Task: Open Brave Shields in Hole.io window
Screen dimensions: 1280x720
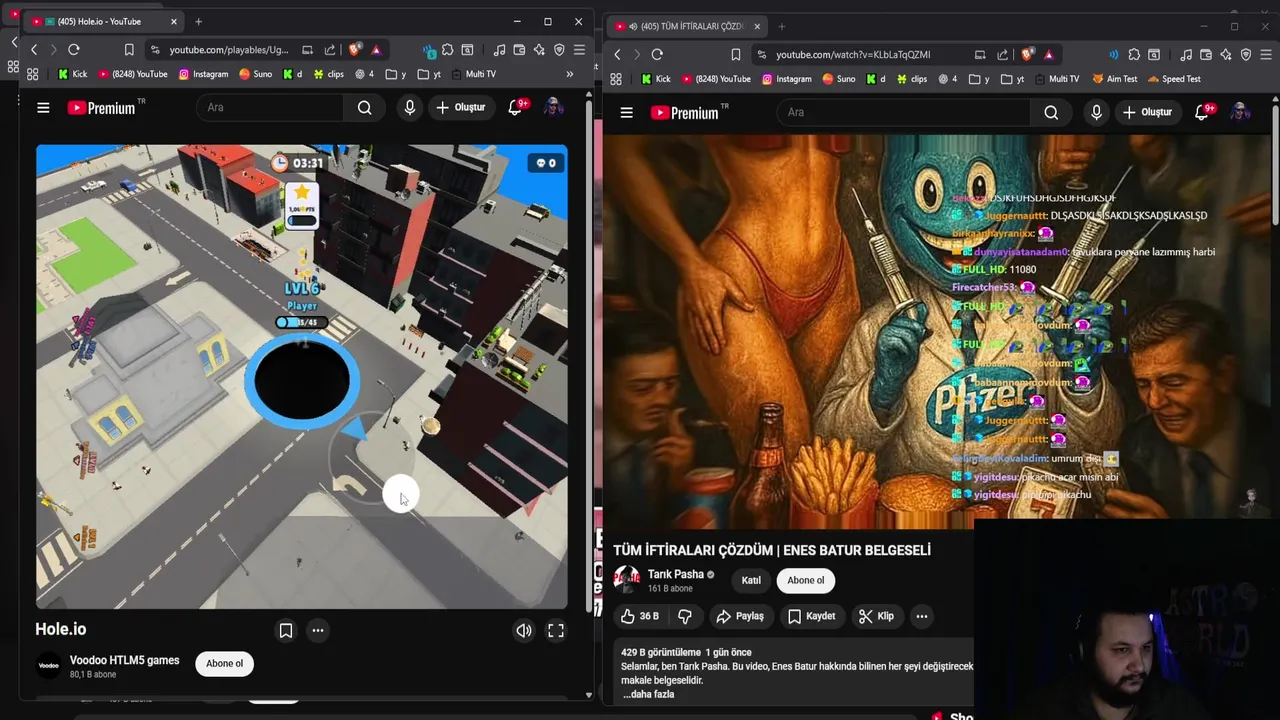Action: (x=355, y=50)
